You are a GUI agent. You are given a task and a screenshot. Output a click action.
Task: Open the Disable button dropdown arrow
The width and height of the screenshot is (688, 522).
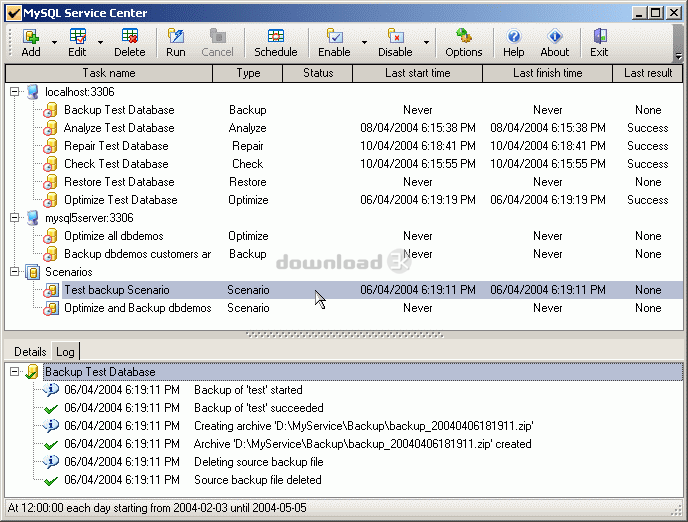click(x=426, y=43)
